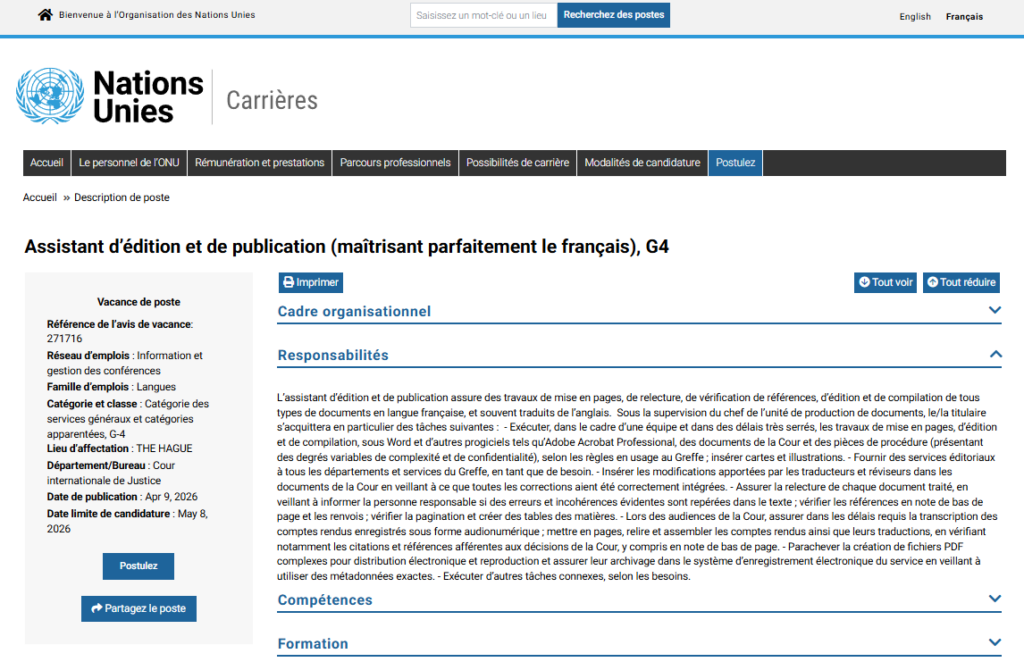
Task: Click the home icon in top bar
Action: coord(45,15)
